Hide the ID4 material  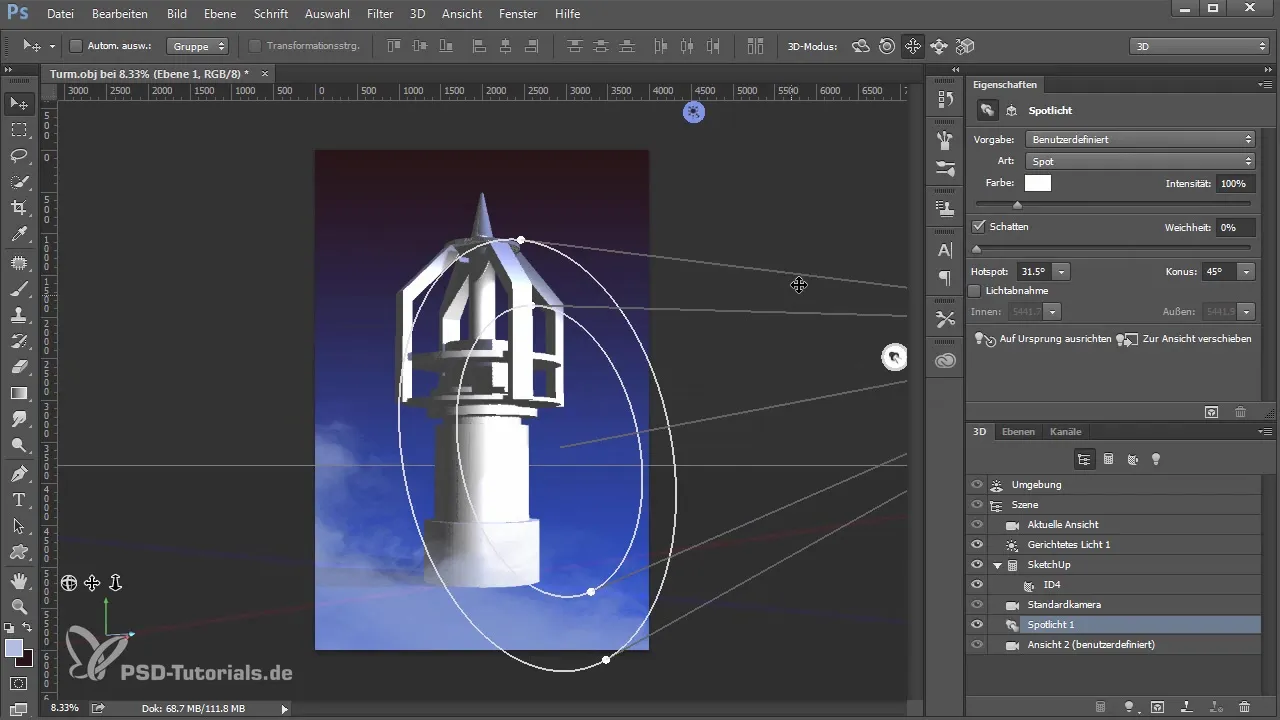[x=977, y=585]
